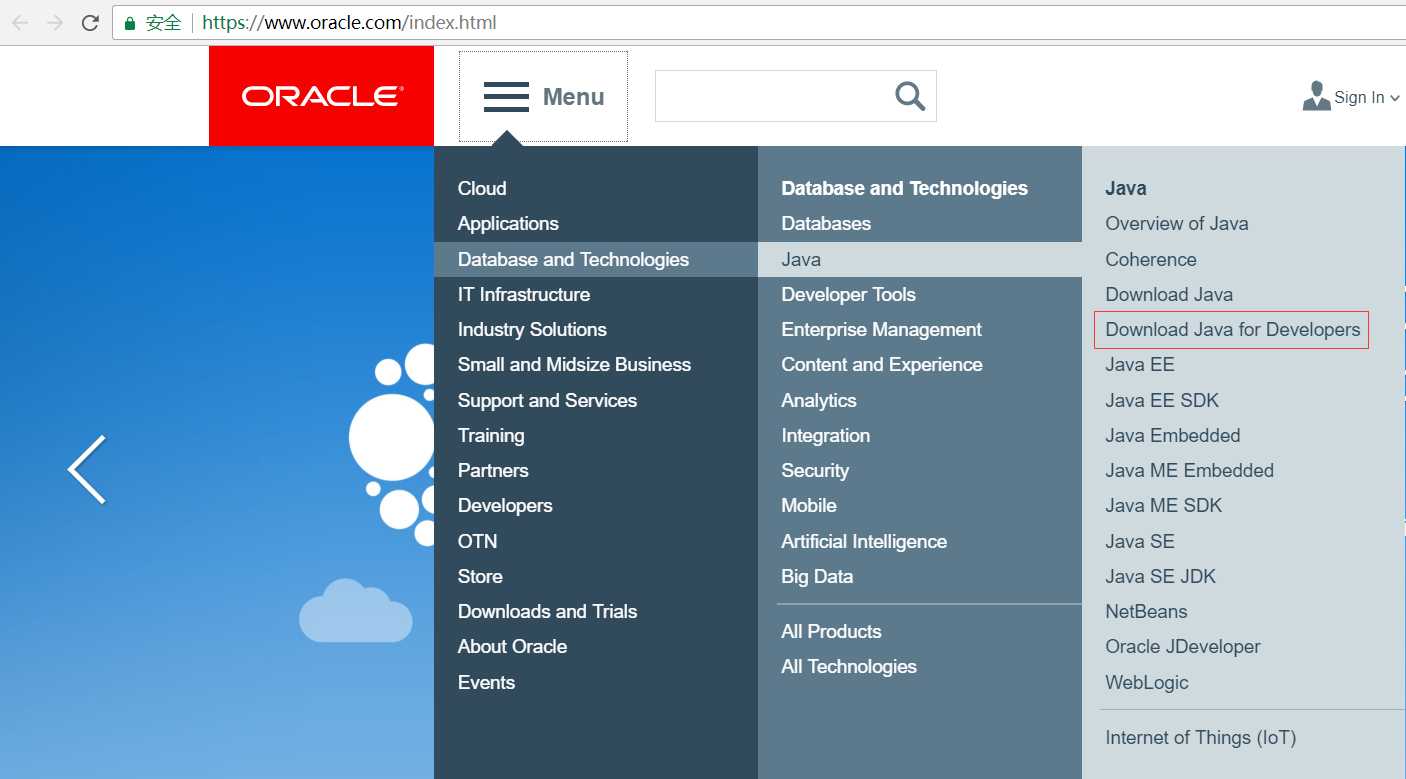The height and width of the screenshot is (779, 1406).
Task: Click the green secure padlock icon
Action: pyautogui.click(x=129, y=22)
